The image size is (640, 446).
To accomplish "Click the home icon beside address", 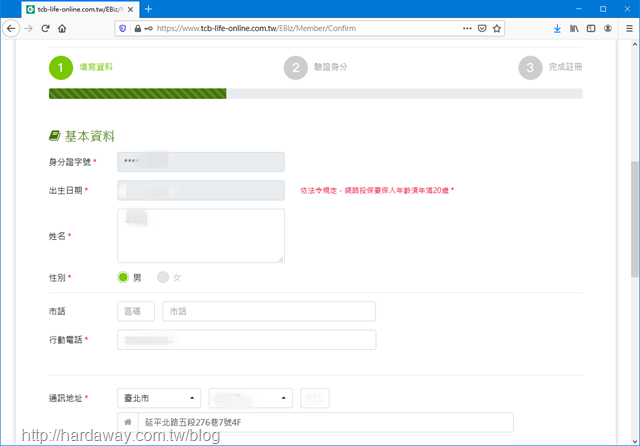I will pyautogui.click(x=128, y=422).
